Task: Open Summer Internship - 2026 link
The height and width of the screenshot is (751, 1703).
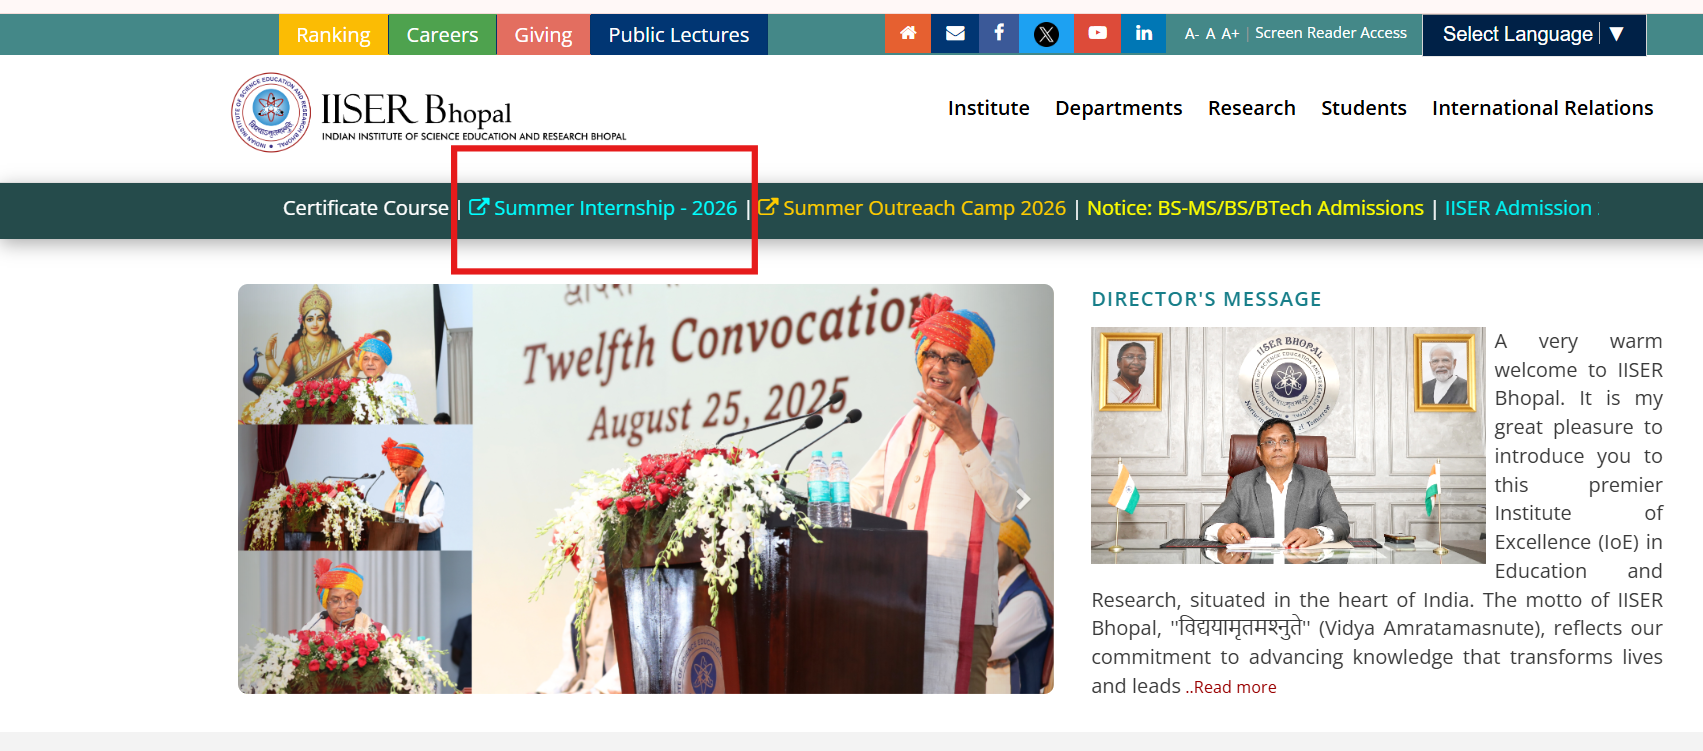Action: click(614, 208)
